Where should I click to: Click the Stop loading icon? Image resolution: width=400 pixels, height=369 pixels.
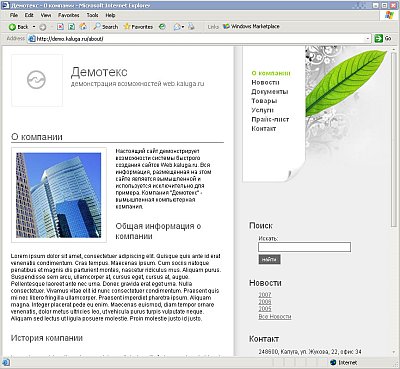[60, 27]
